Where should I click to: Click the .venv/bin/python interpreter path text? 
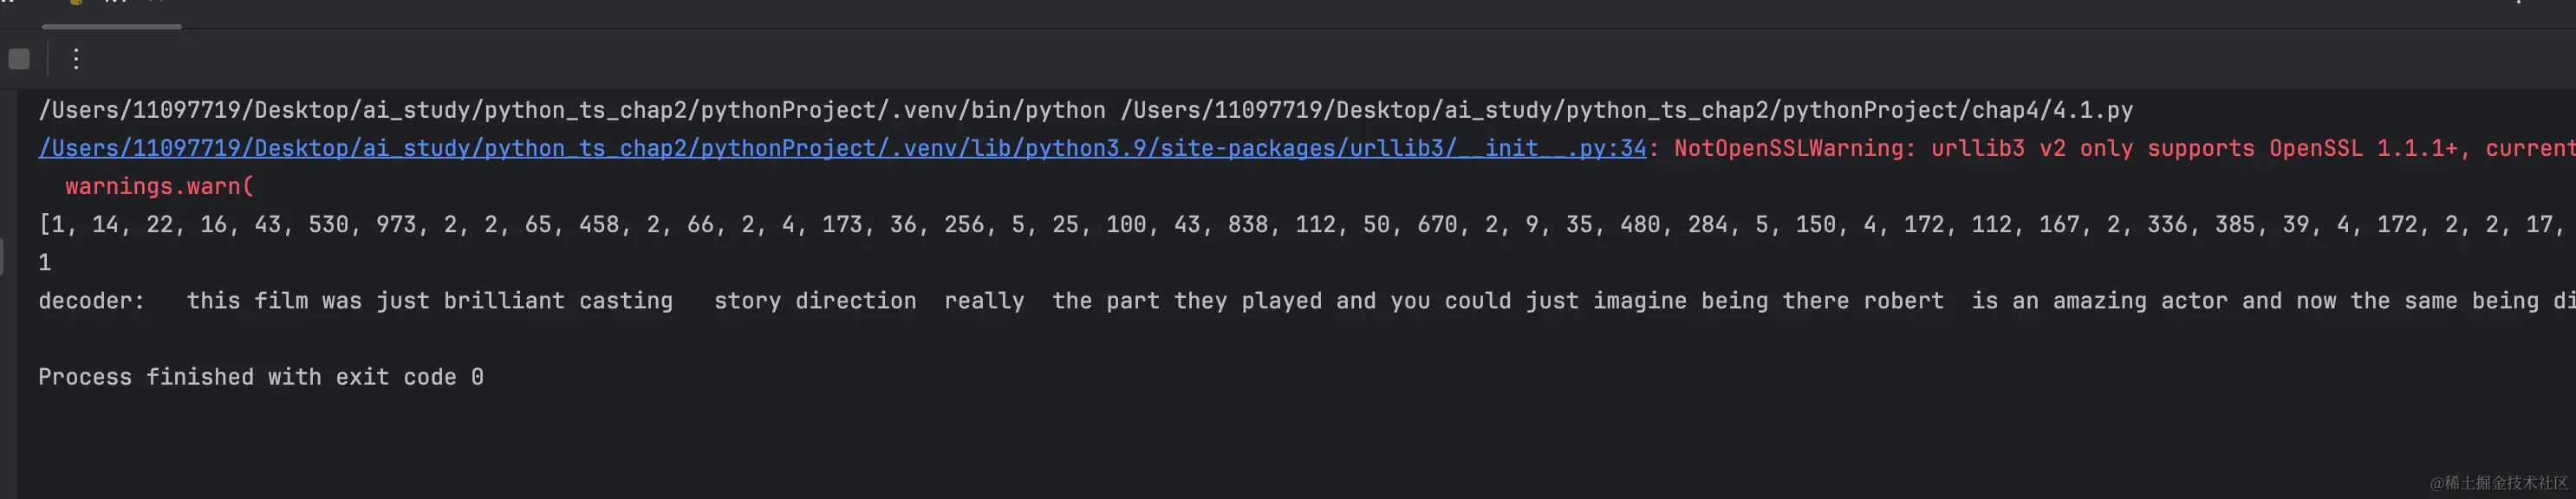click(572, 110)
